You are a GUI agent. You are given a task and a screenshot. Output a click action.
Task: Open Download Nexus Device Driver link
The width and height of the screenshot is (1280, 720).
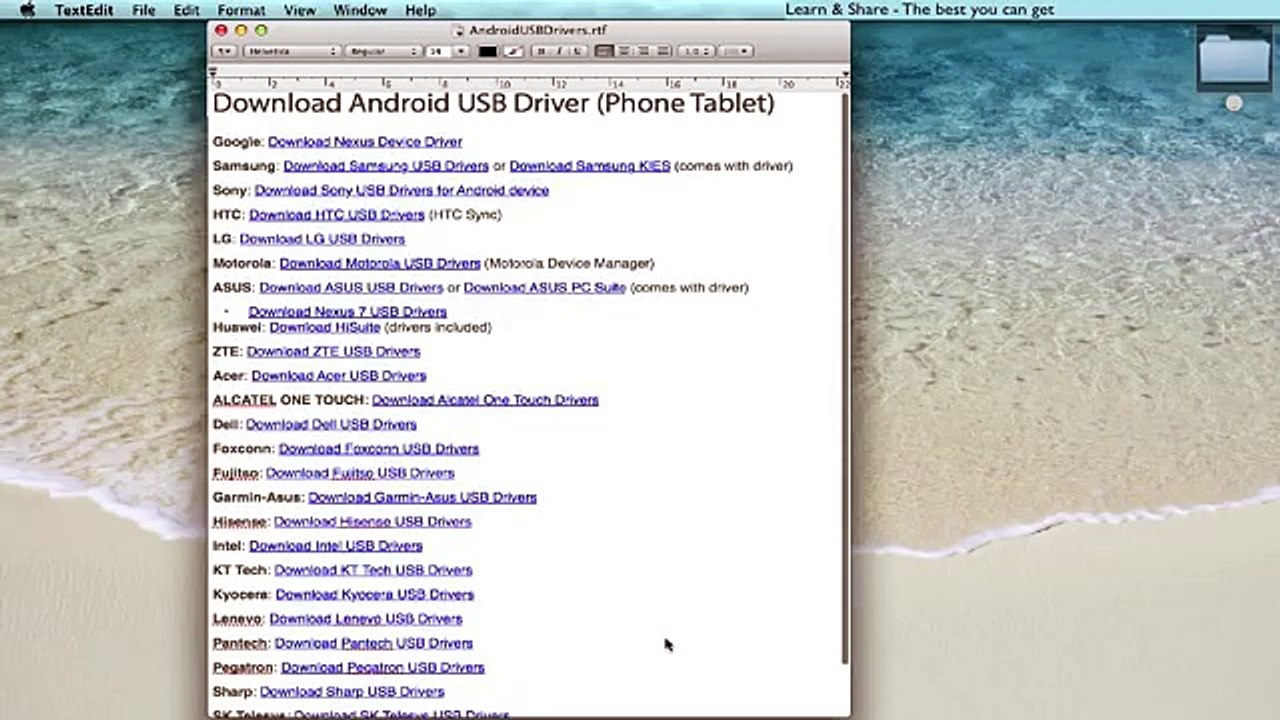(x=364, y=142)
